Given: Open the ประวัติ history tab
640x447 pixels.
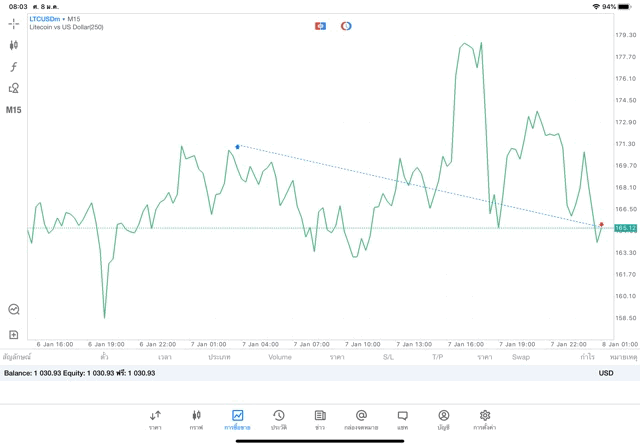Looking at the screenshot, I should [x=278, y=419].
